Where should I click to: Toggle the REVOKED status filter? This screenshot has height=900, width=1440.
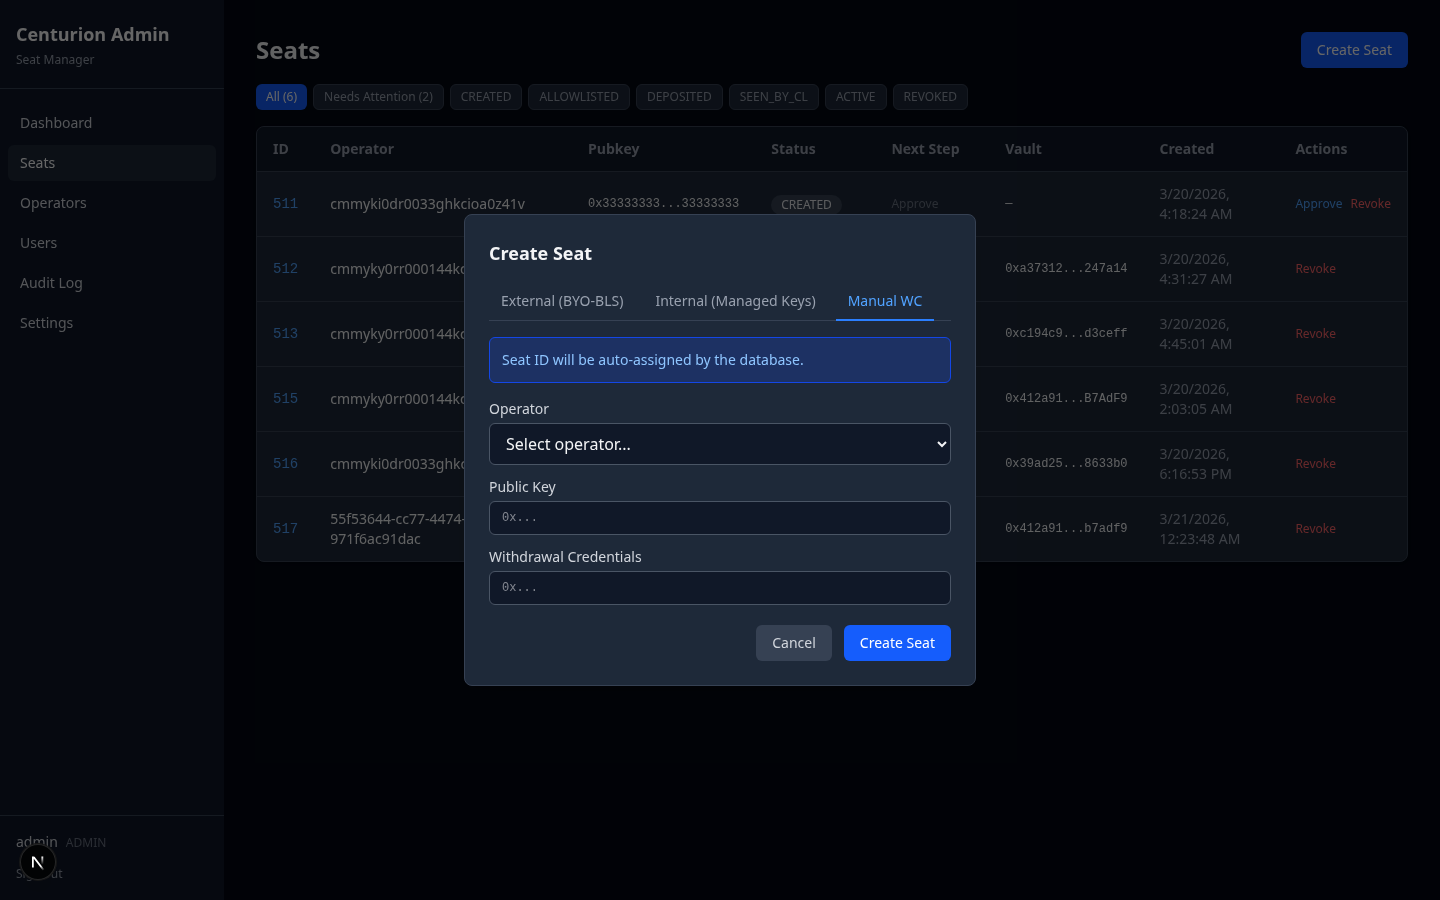pos(929,97)
